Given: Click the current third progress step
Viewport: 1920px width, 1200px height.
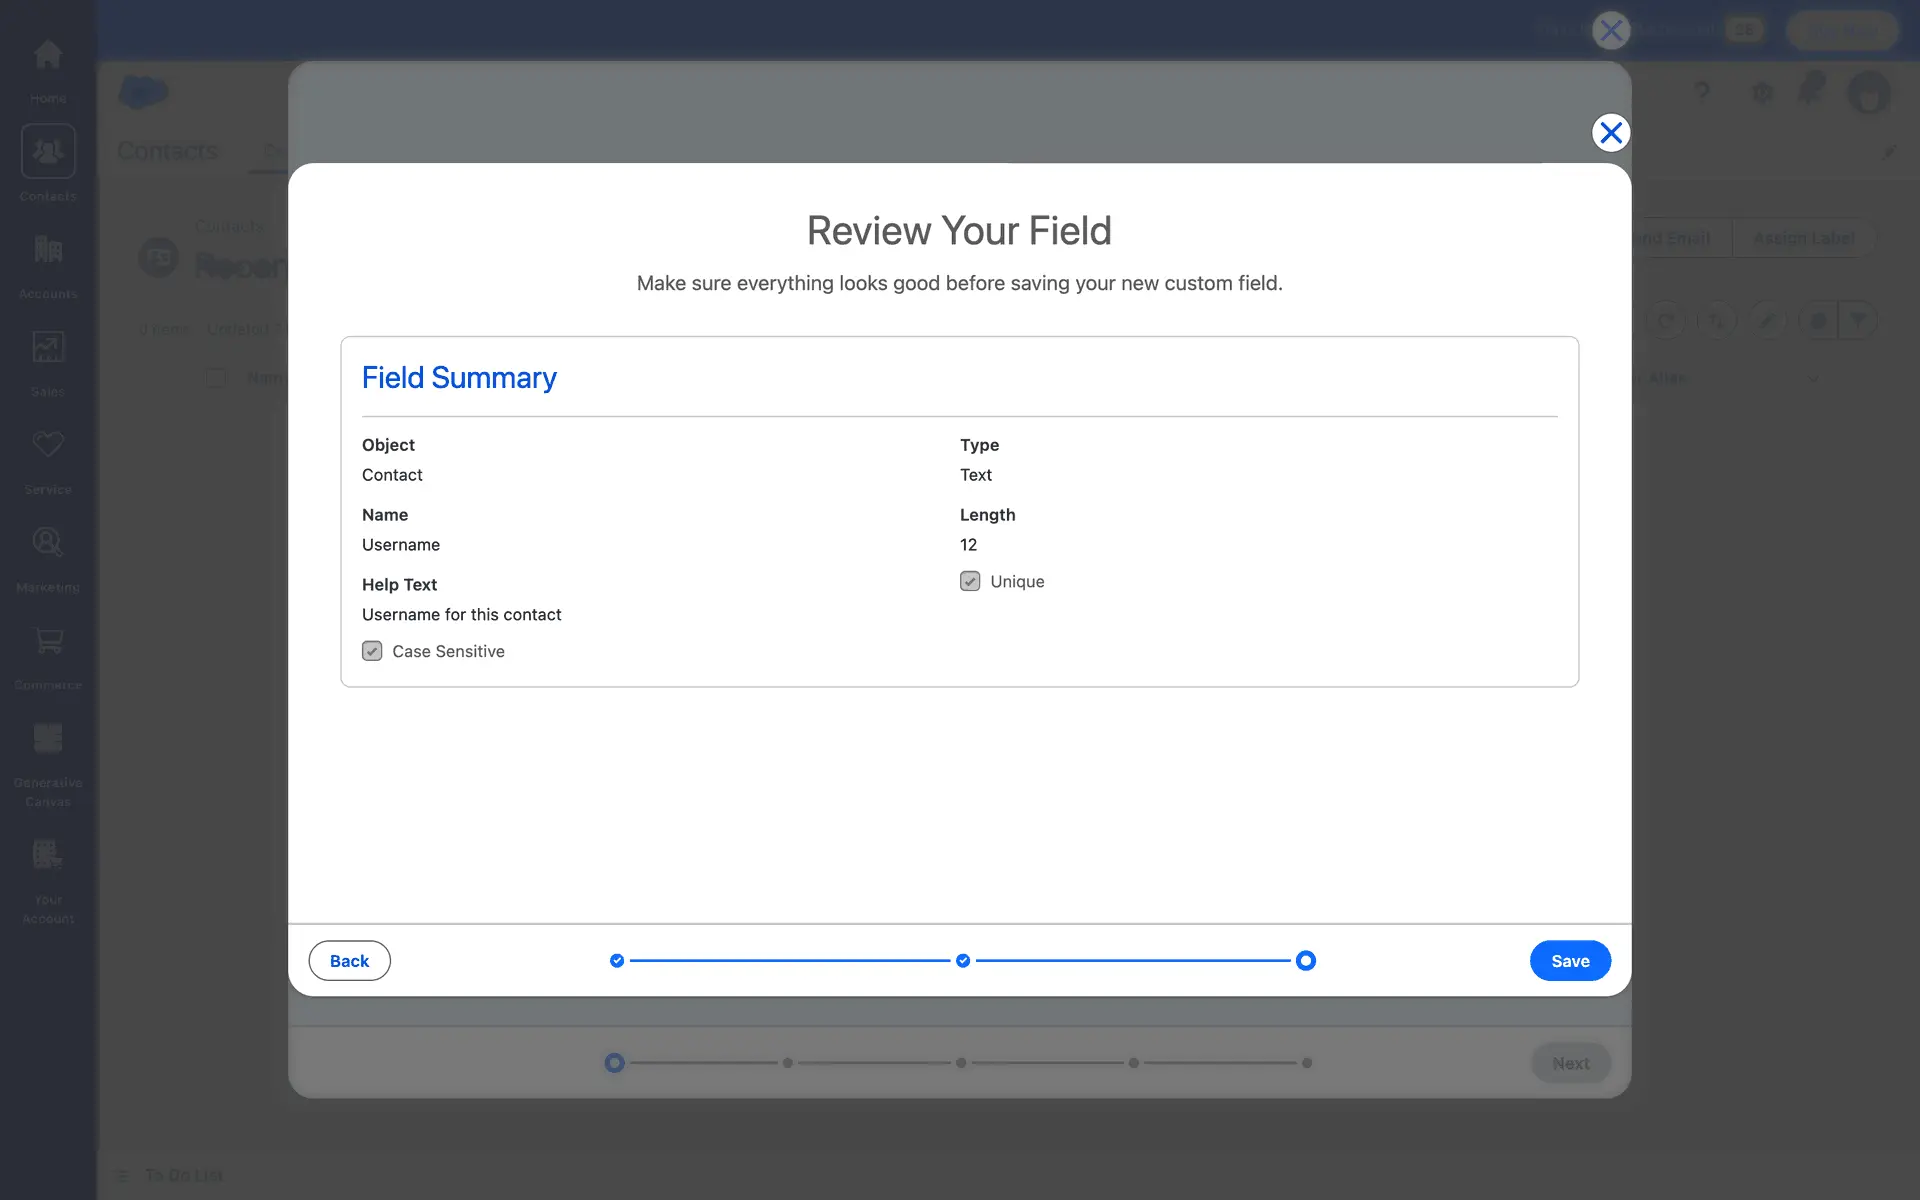Looking at the screenshot, I should pos(1305,961).
